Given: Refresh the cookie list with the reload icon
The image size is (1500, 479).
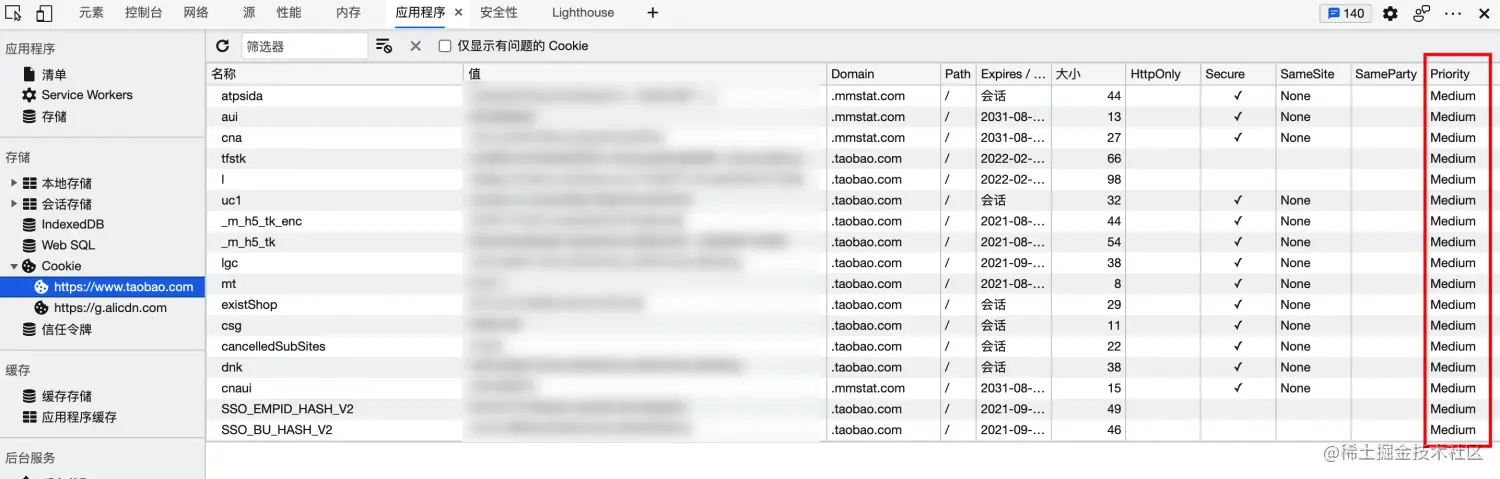Looking at the screenshot, I should (x=223, y=46).
